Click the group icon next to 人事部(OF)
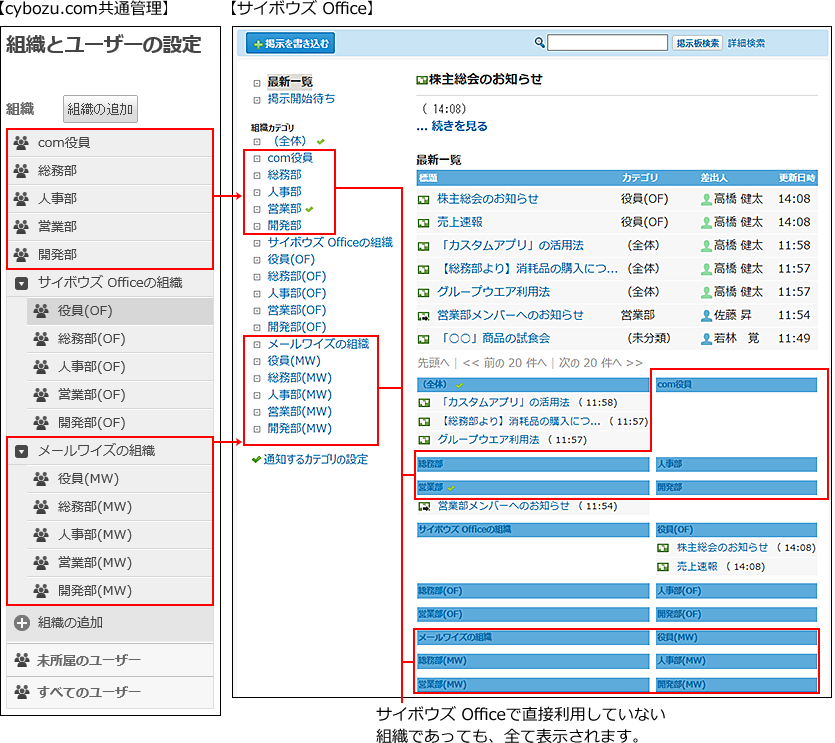835x743 pixels. tap(42, 366)
